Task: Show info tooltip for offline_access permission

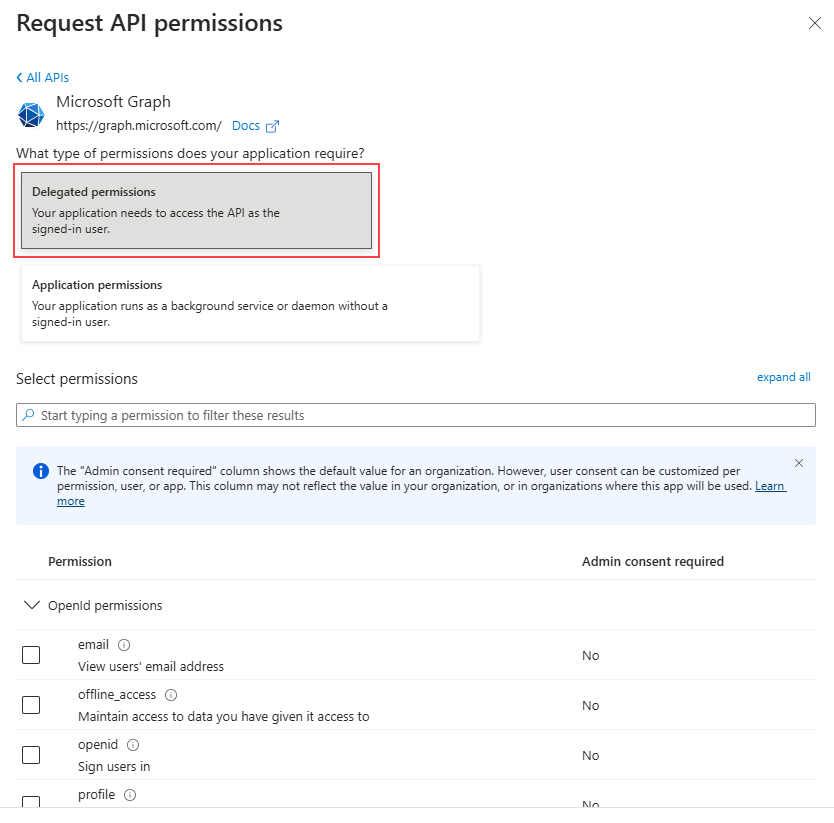Action: [171, 695]
